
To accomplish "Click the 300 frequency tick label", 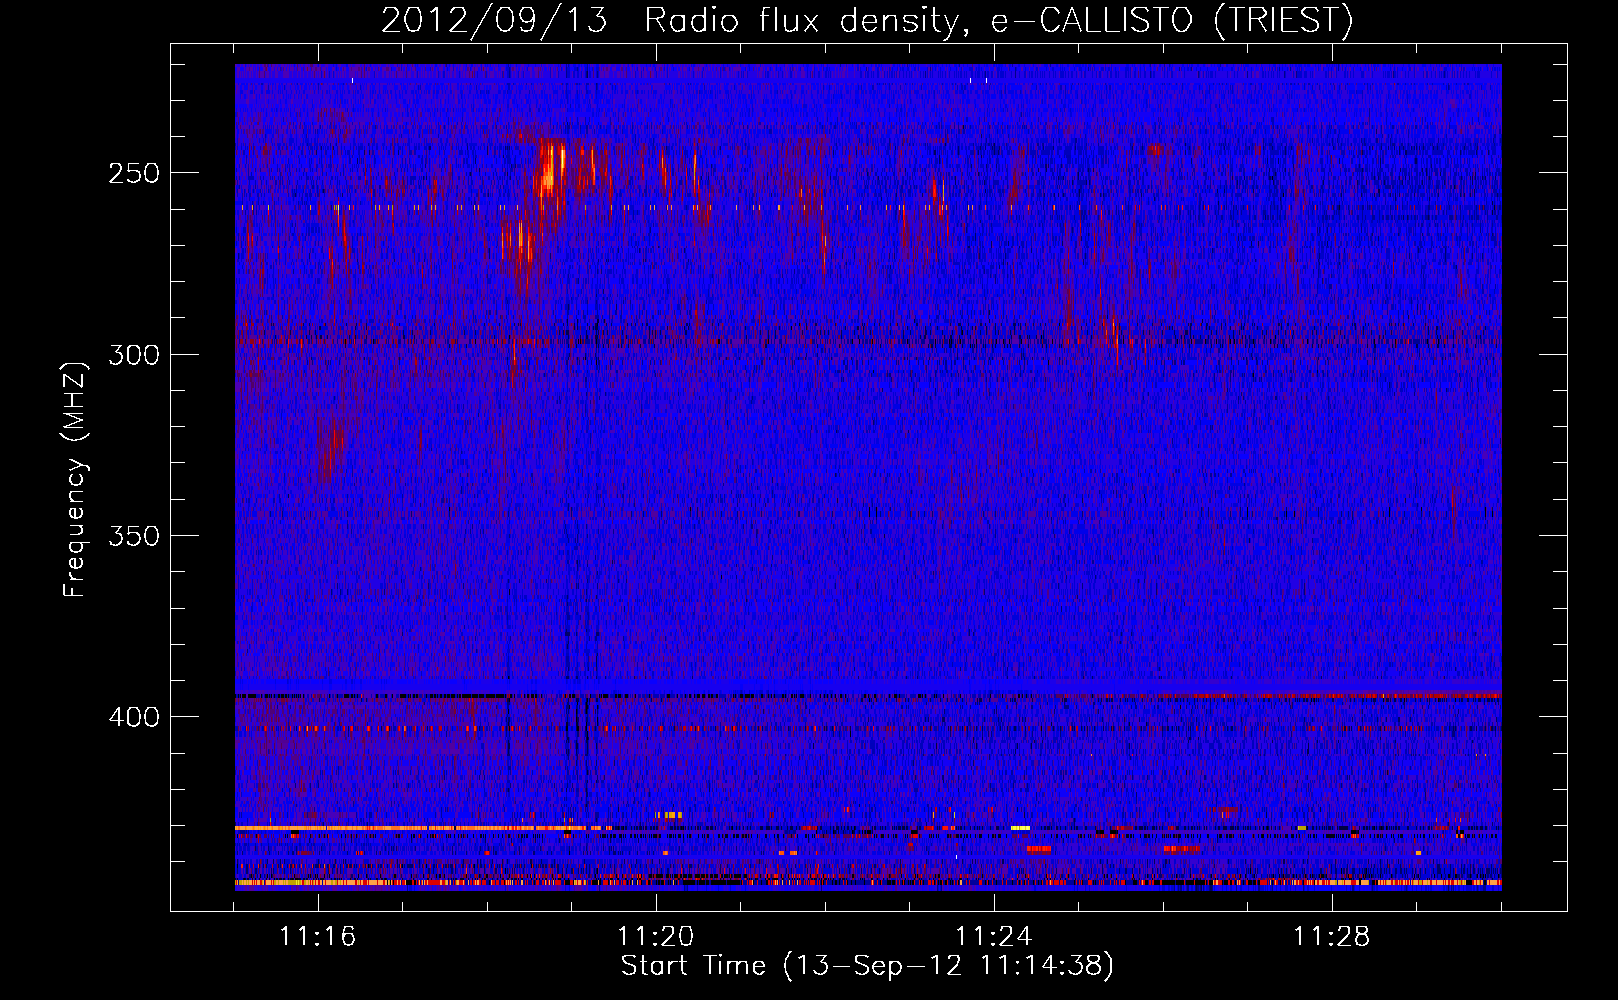I will [x=134, y=355].
